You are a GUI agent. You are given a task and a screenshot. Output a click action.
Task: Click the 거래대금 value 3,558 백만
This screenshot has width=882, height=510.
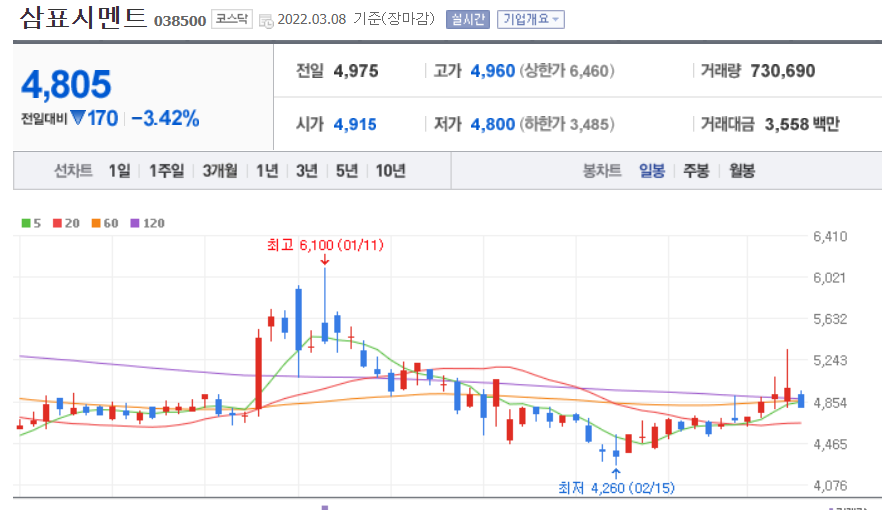802,124
